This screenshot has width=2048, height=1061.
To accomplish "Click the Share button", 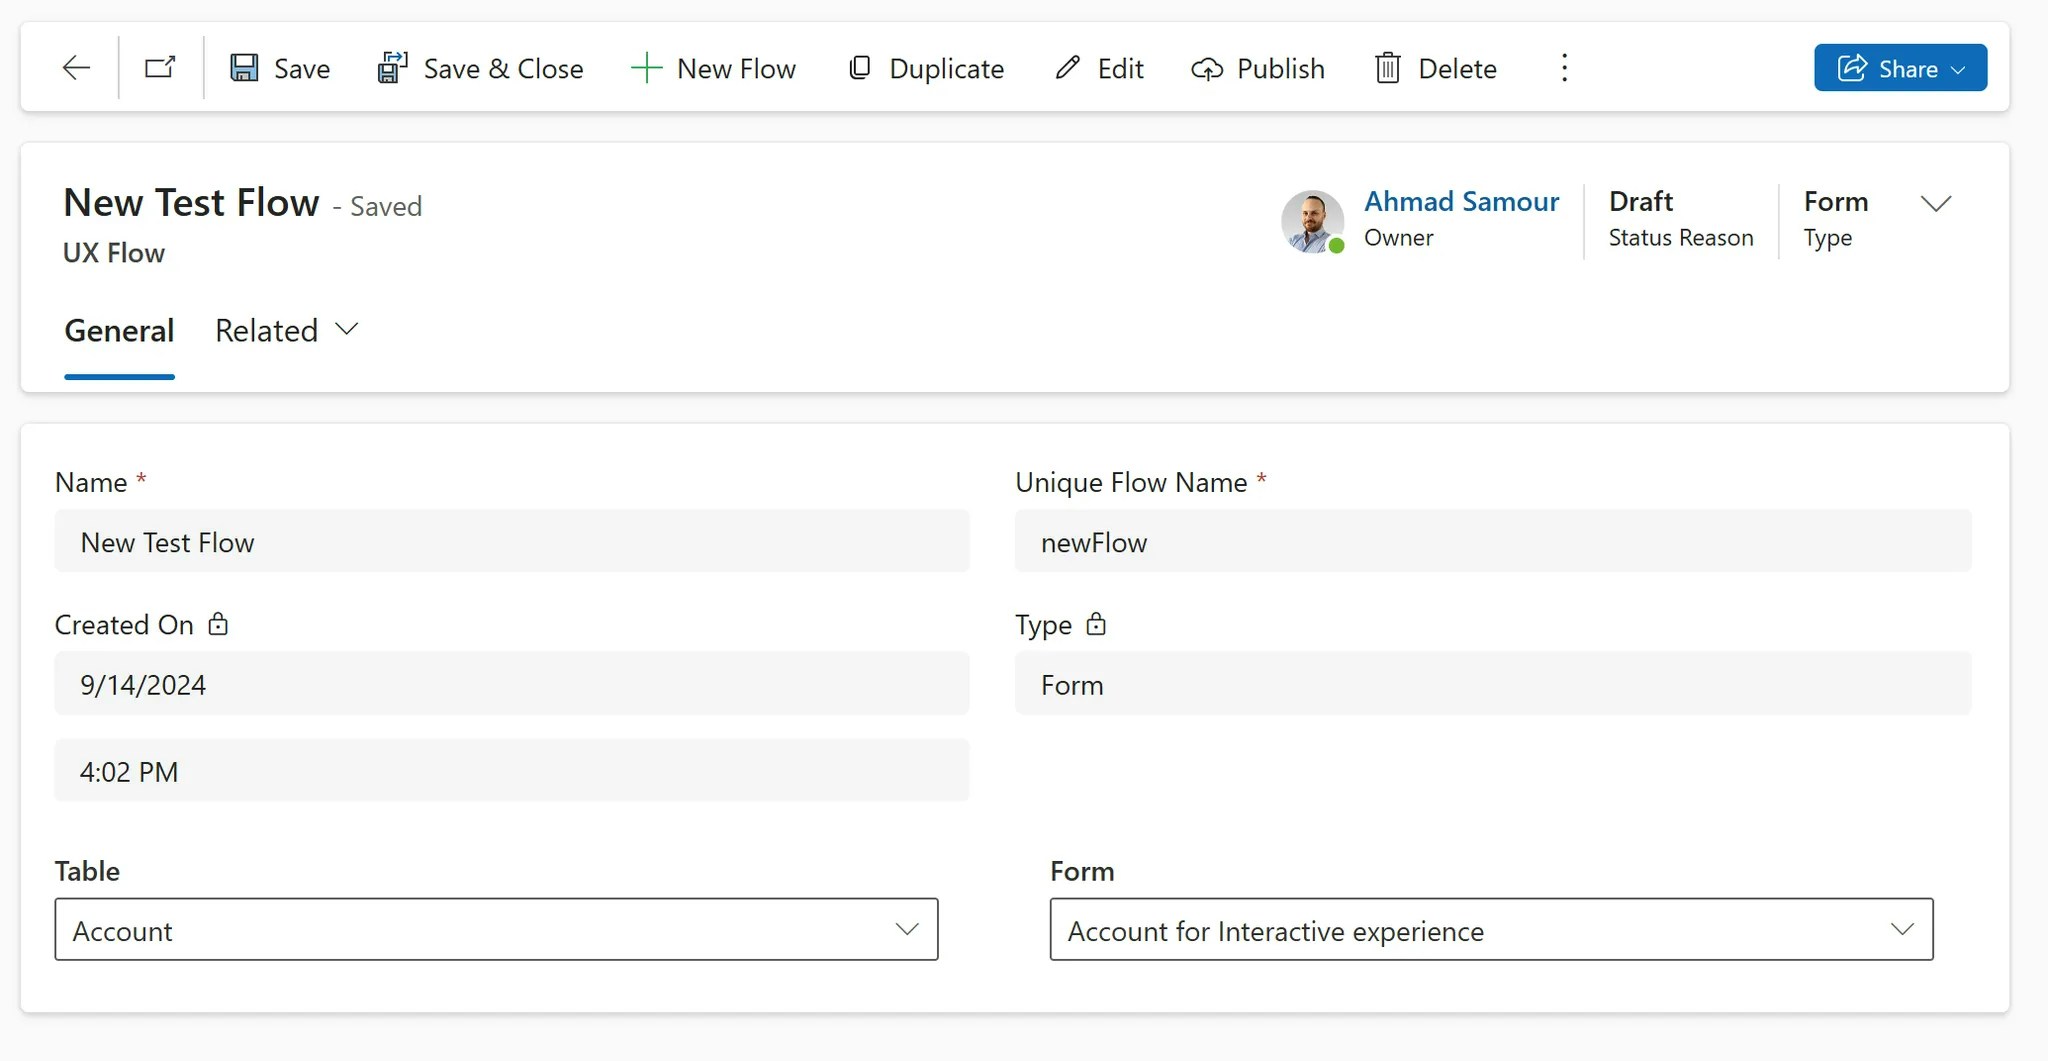I will point(1899,68).
